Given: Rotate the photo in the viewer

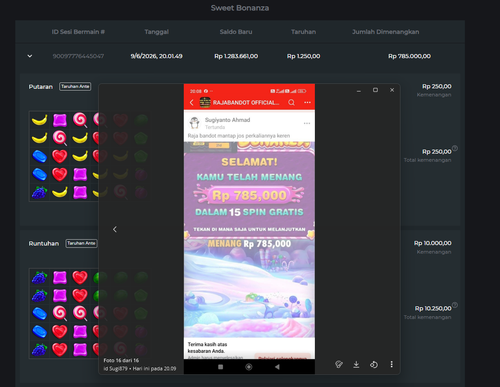Looking at the screenshot, I should pyautogui.click(x=374, y=364).
